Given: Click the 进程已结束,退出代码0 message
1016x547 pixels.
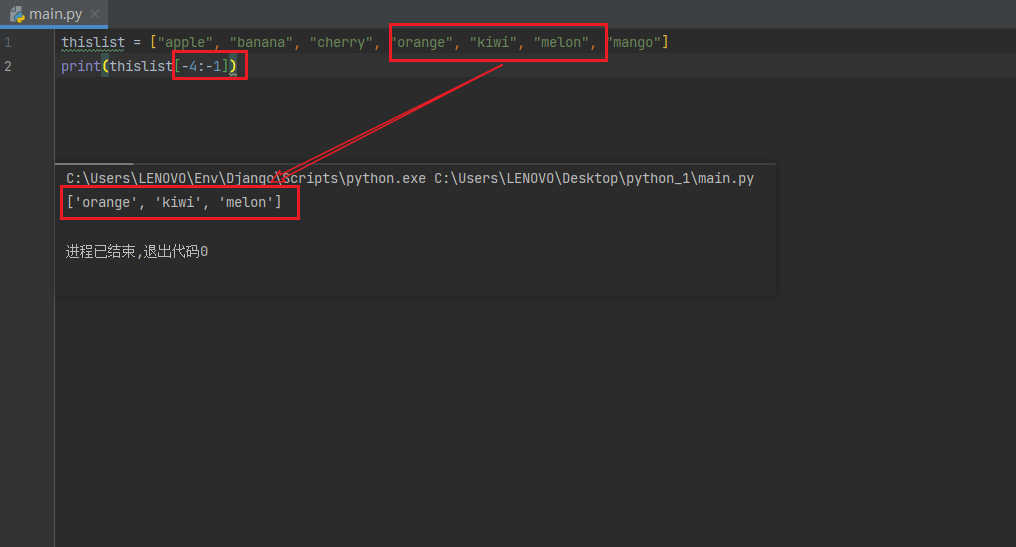Looking at the screenshot, I should (x=137, y=251).
